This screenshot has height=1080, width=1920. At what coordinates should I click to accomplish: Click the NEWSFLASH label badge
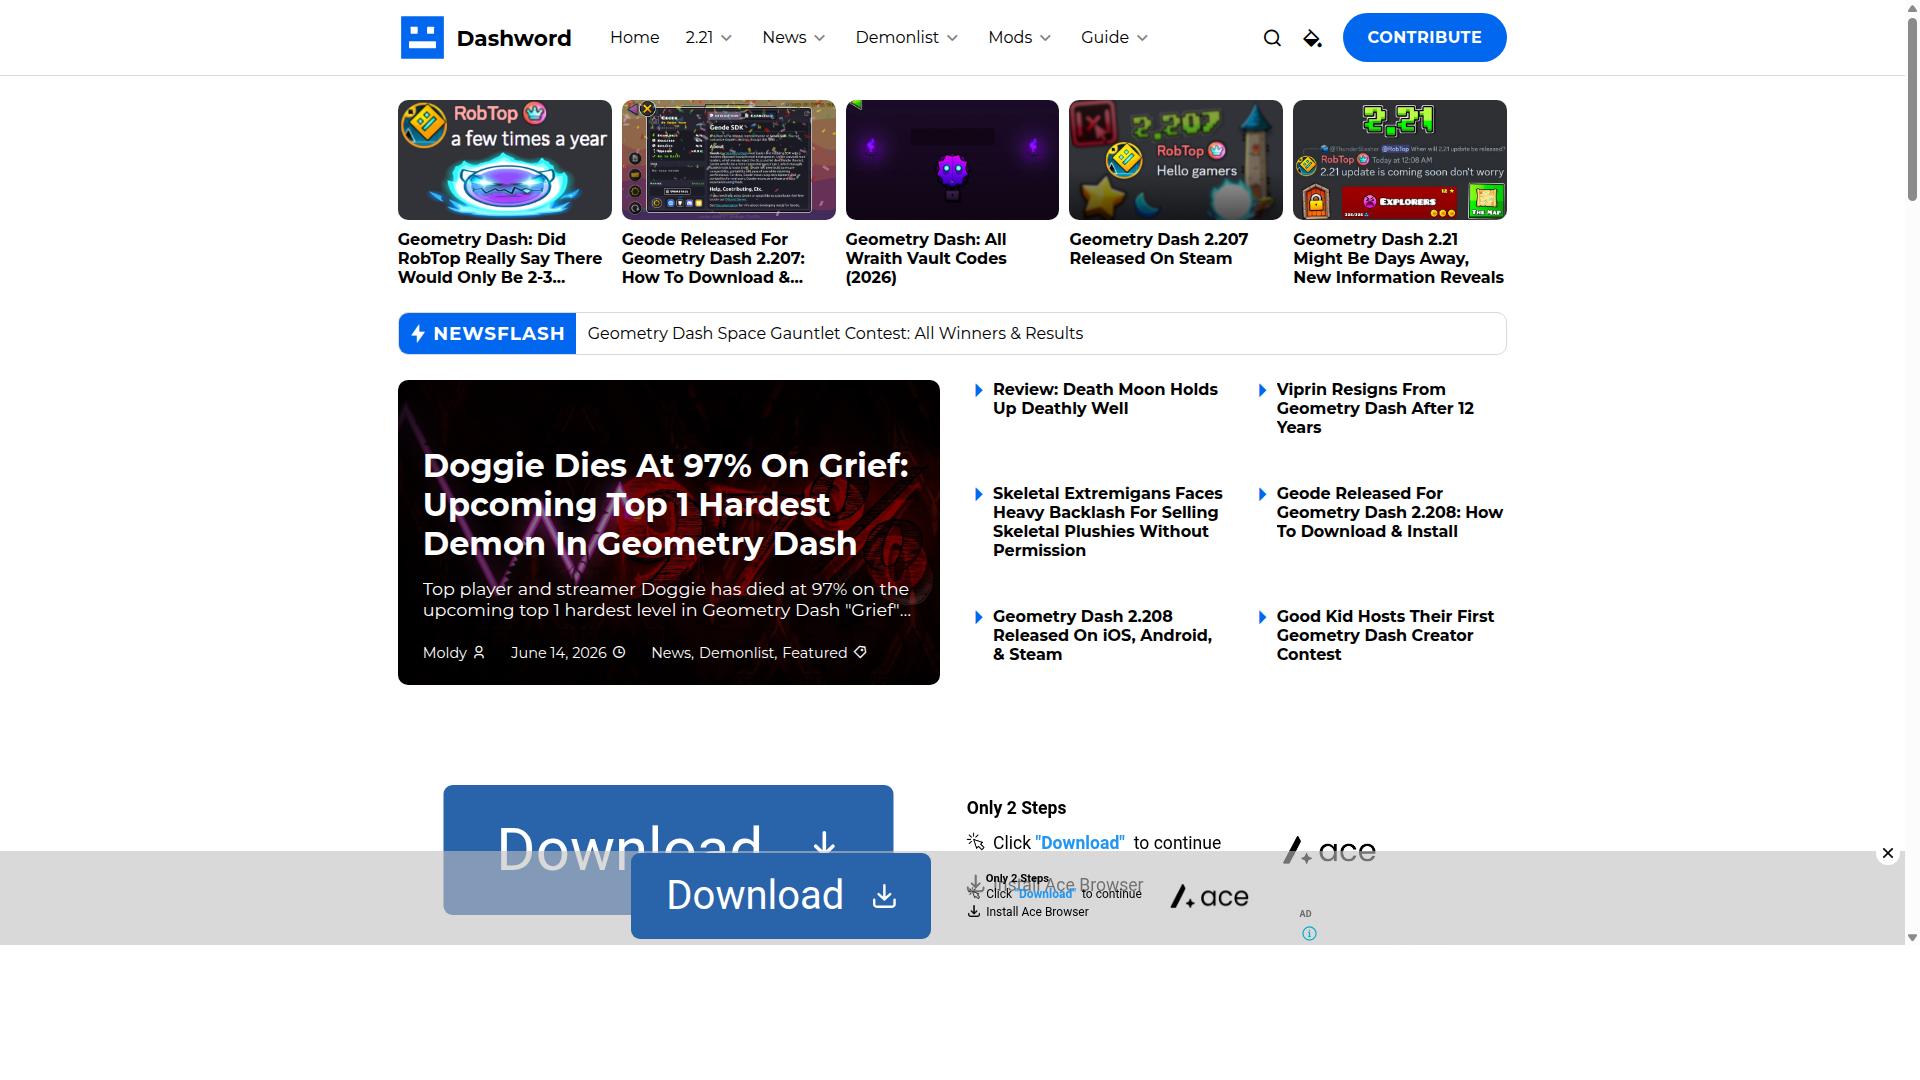pos(487,334)
